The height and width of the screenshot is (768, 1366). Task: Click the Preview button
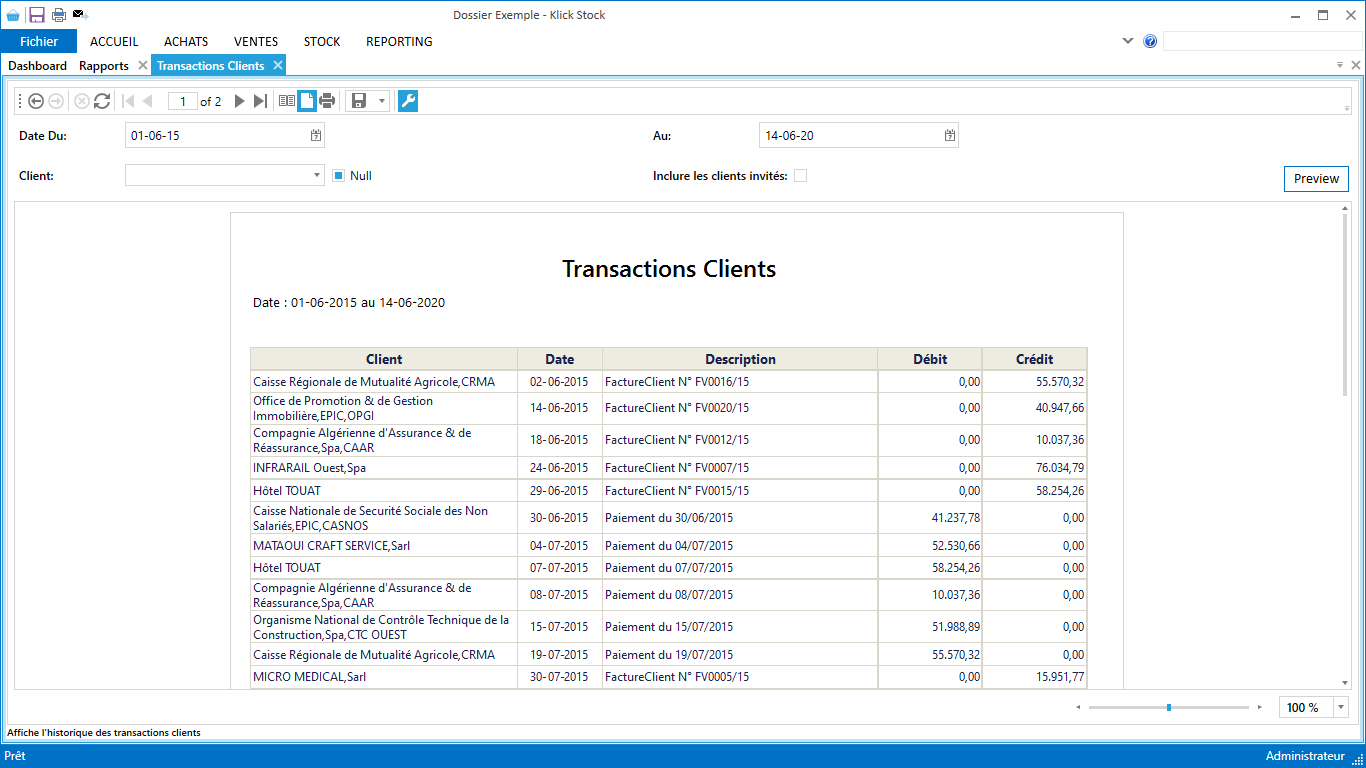pyautogui.click(x=1316, y=179)
